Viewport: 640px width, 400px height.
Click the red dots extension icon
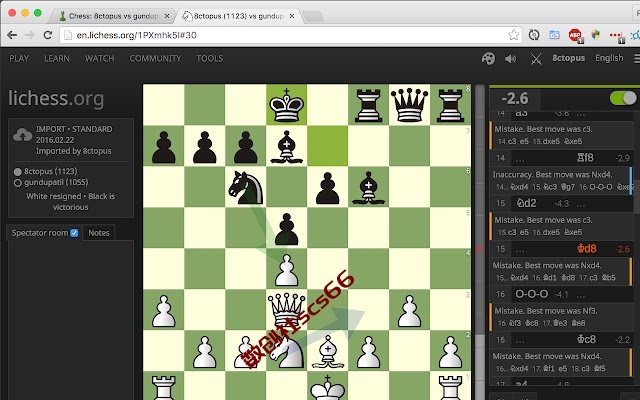point(616,36)
